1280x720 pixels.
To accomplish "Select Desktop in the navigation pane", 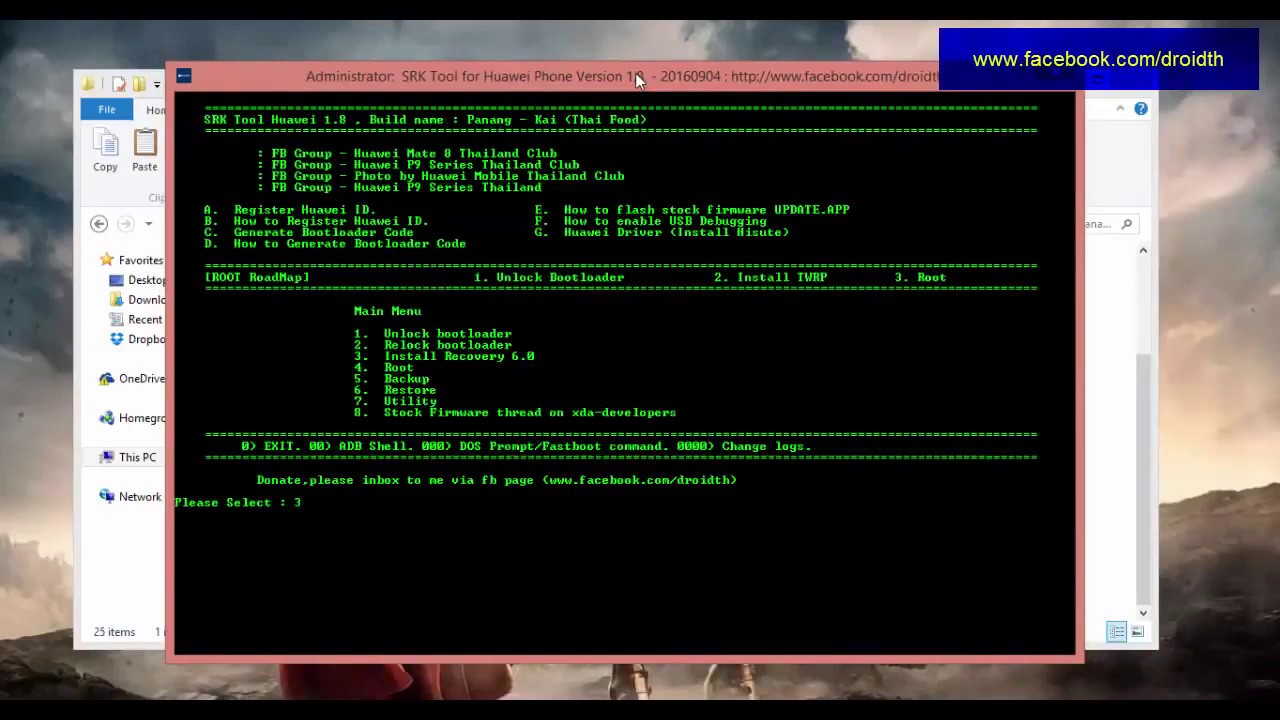I will (x=137, y=280).
